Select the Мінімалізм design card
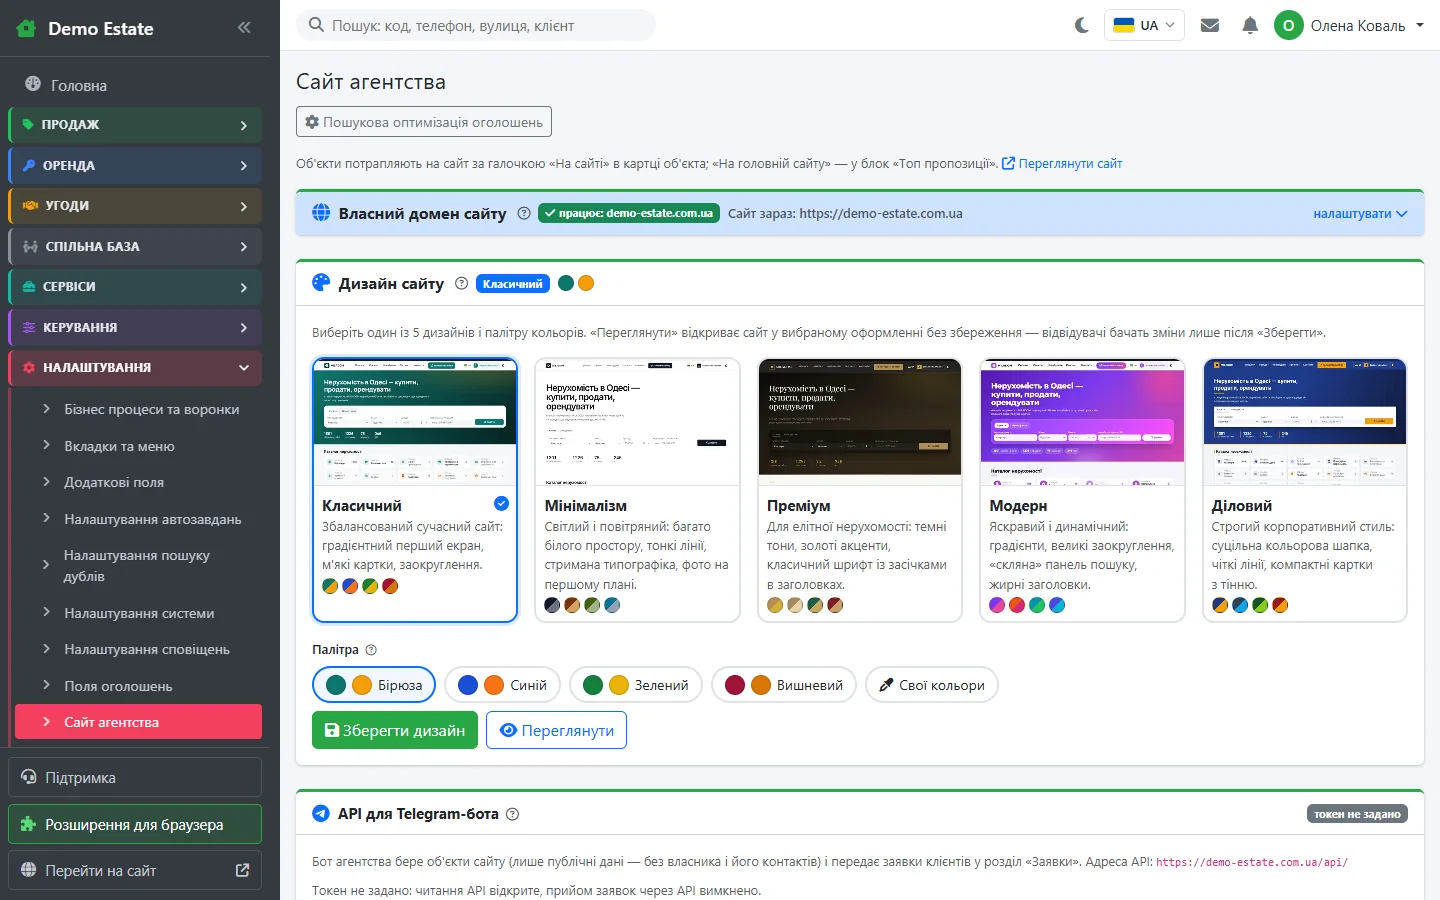 point(637,490)
